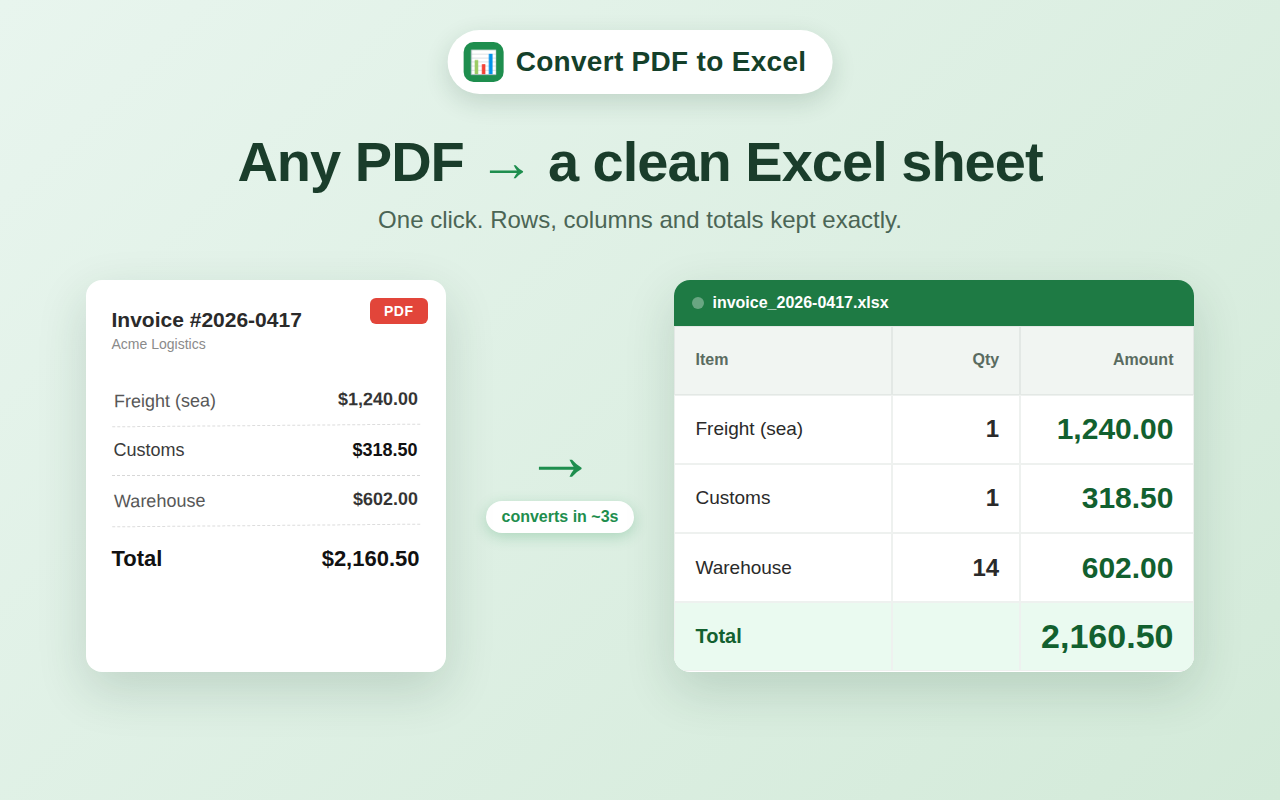Click the "a clean Excel sheet" headline text
1280x800 pixels.
pyautogui.click(x=795, y=162)
